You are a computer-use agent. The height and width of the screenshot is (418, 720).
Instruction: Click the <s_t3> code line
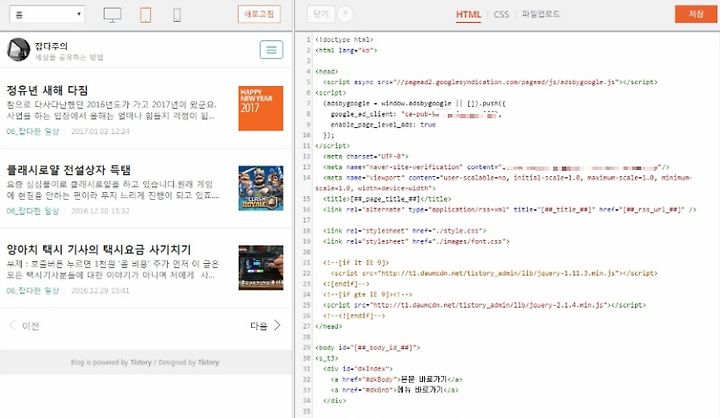coord(326,358)
